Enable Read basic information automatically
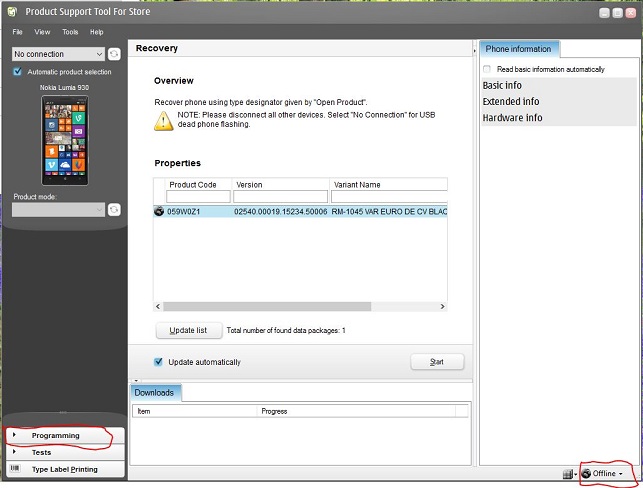The height and width of the screenshot is (488, 643). (x=487, y=69)
